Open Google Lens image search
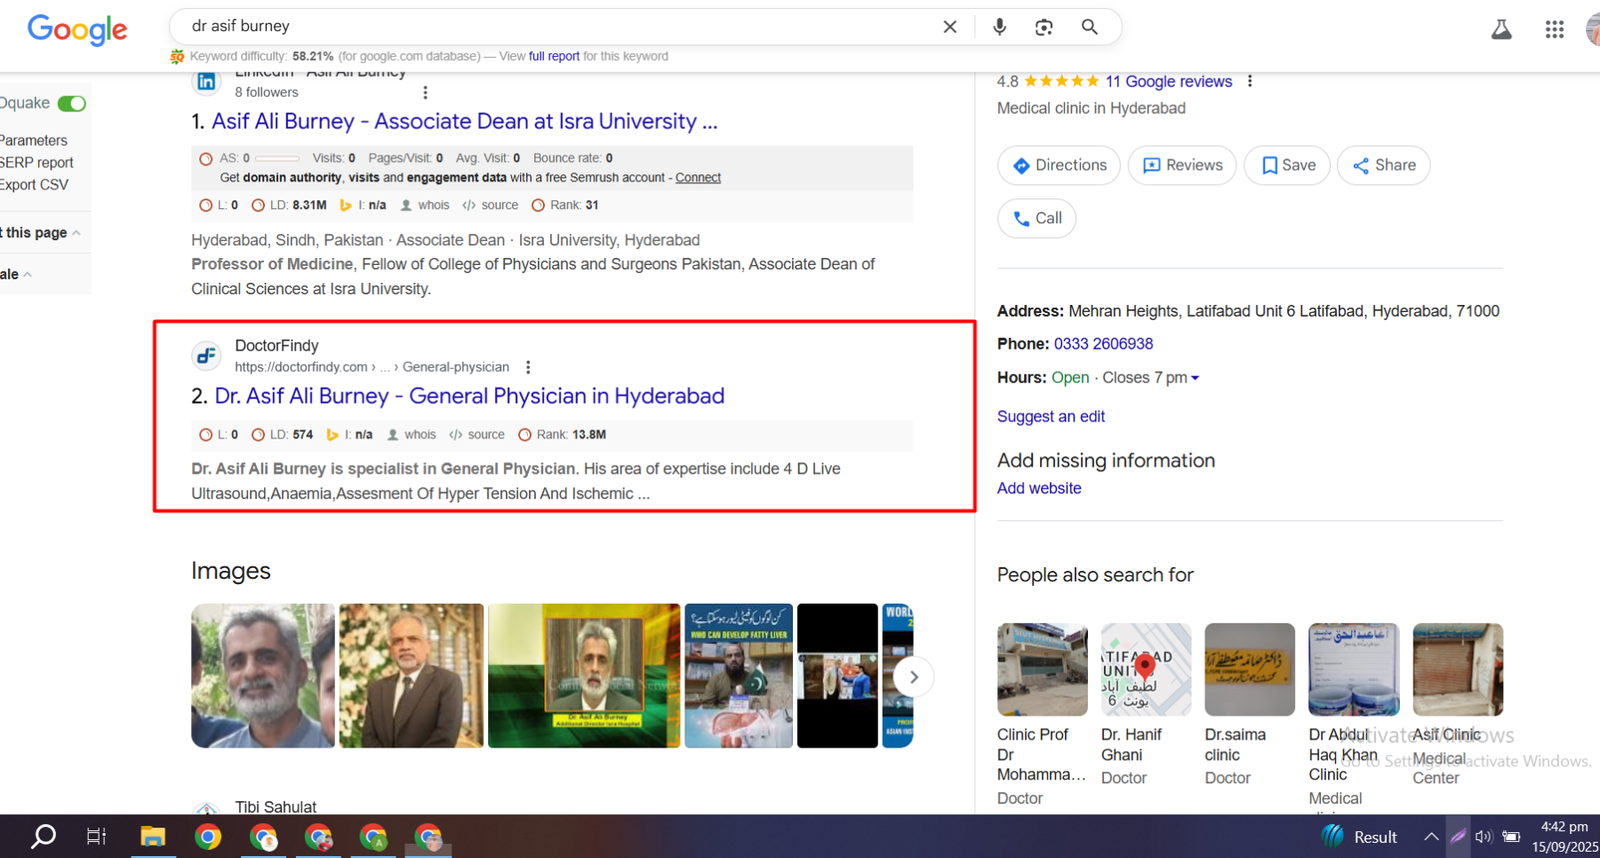The width and height of the screenshot is (1600, 858). [1044, 27]
